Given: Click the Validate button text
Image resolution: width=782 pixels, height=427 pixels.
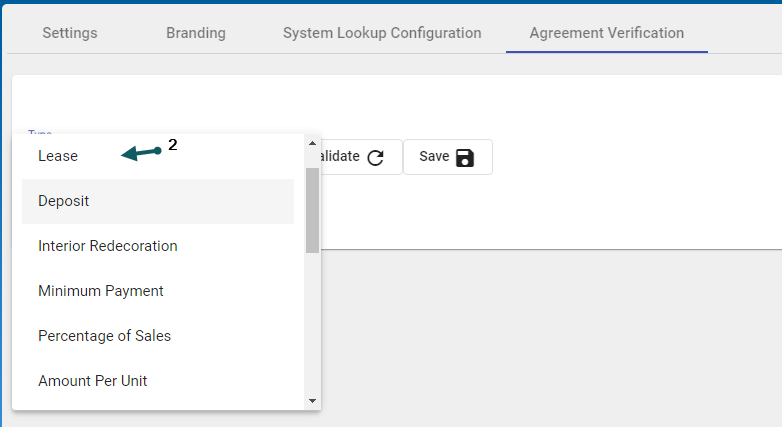Looking at the screenshot, I should click(337, 157).
